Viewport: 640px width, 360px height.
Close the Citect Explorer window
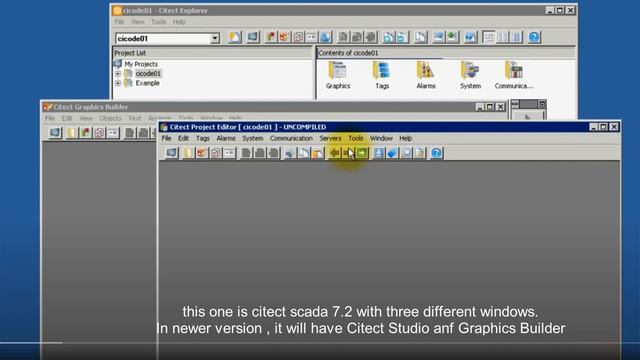571,11
